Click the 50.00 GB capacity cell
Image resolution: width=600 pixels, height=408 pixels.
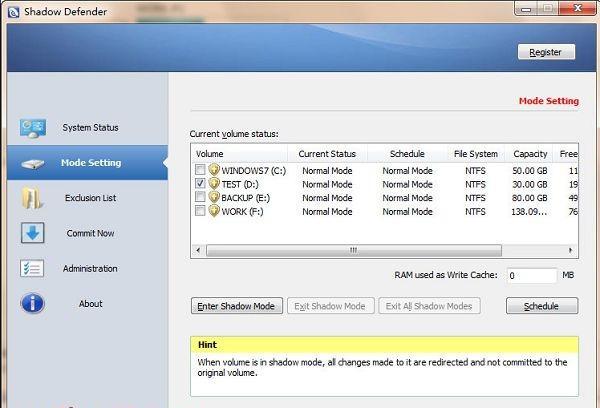pyautogui.click(x=530, y=171)
